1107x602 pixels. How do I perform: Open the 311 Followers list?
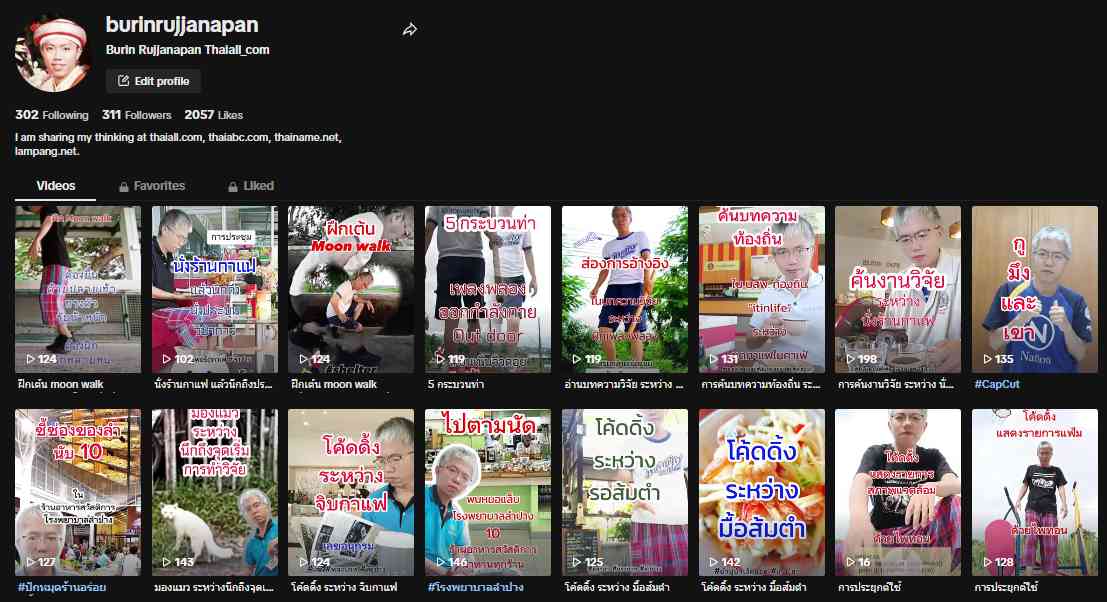click(136, 115)
